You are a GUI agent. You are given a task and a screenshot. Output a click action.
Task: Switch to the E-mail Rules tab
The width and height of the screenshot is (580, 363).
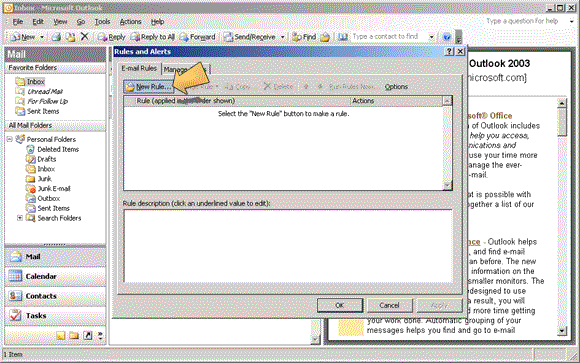coord(139,68)
